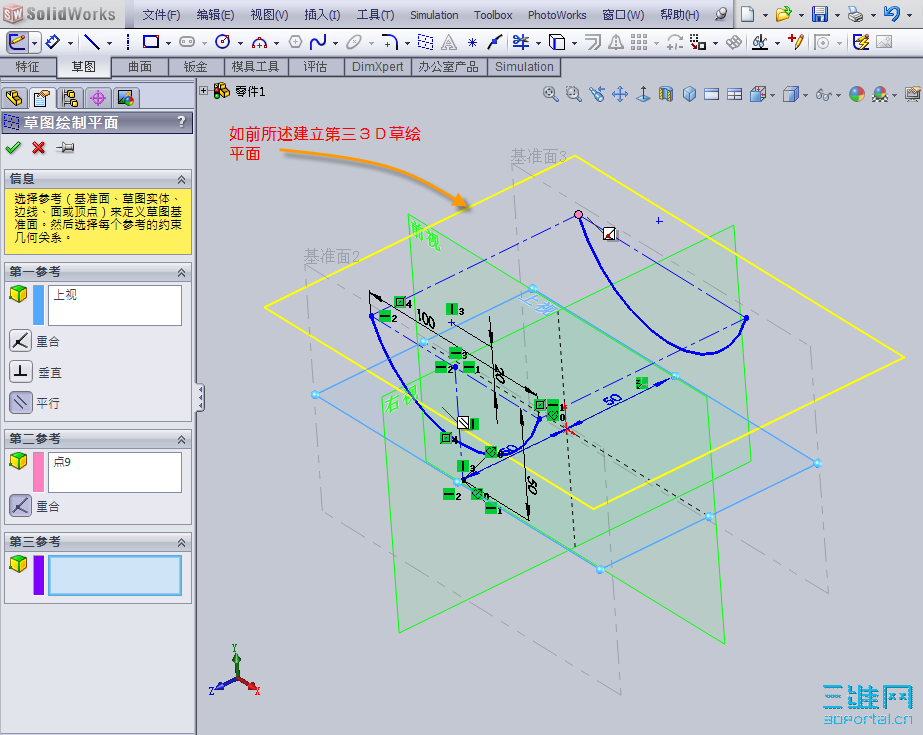Click the Quick Snaps pencil icon
923x735 pixels.
(x=795, y=42)
